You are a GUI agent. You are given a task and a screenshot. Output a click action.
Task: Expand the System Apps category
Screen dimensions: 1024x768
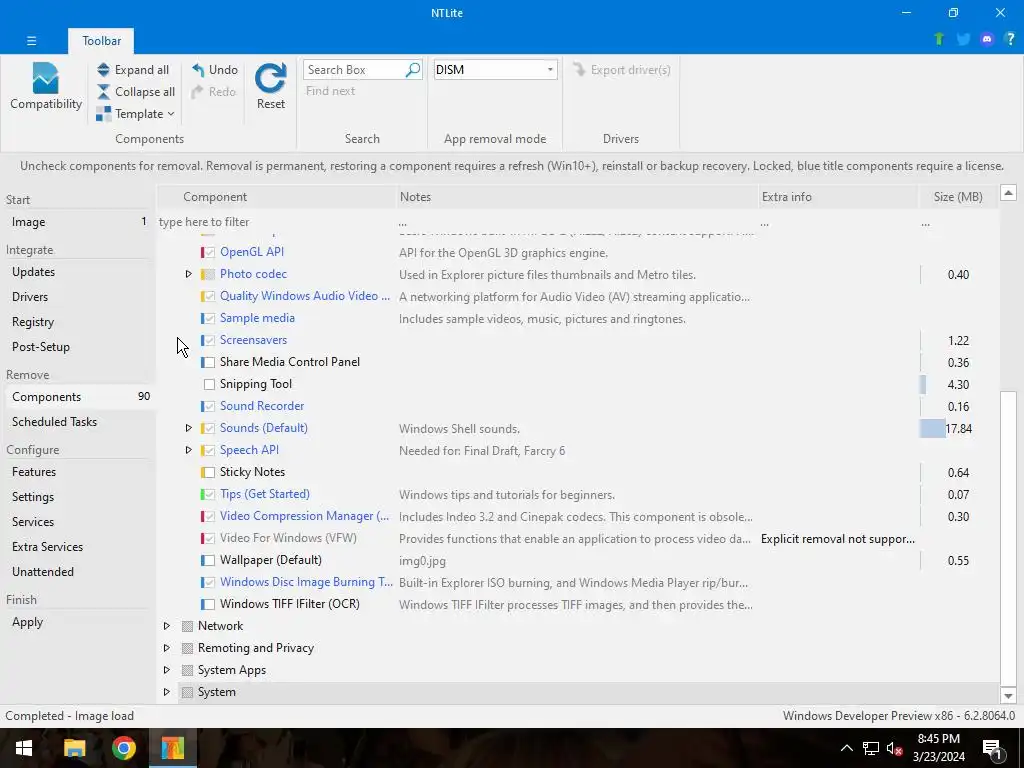coord(167,670)
